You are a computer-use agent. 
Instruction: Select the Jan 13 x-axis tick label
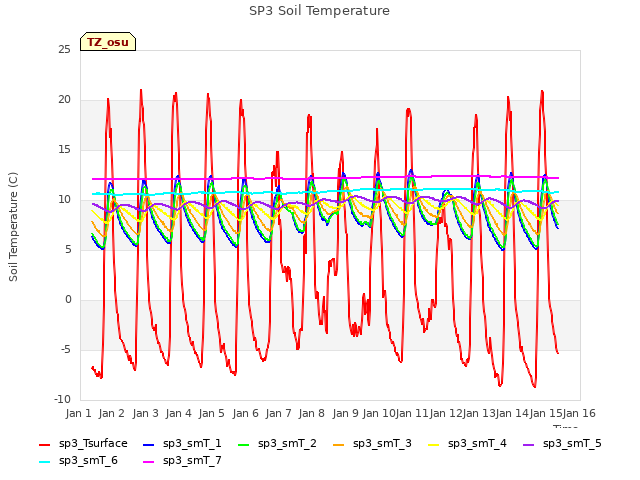(x=479, y=413)
